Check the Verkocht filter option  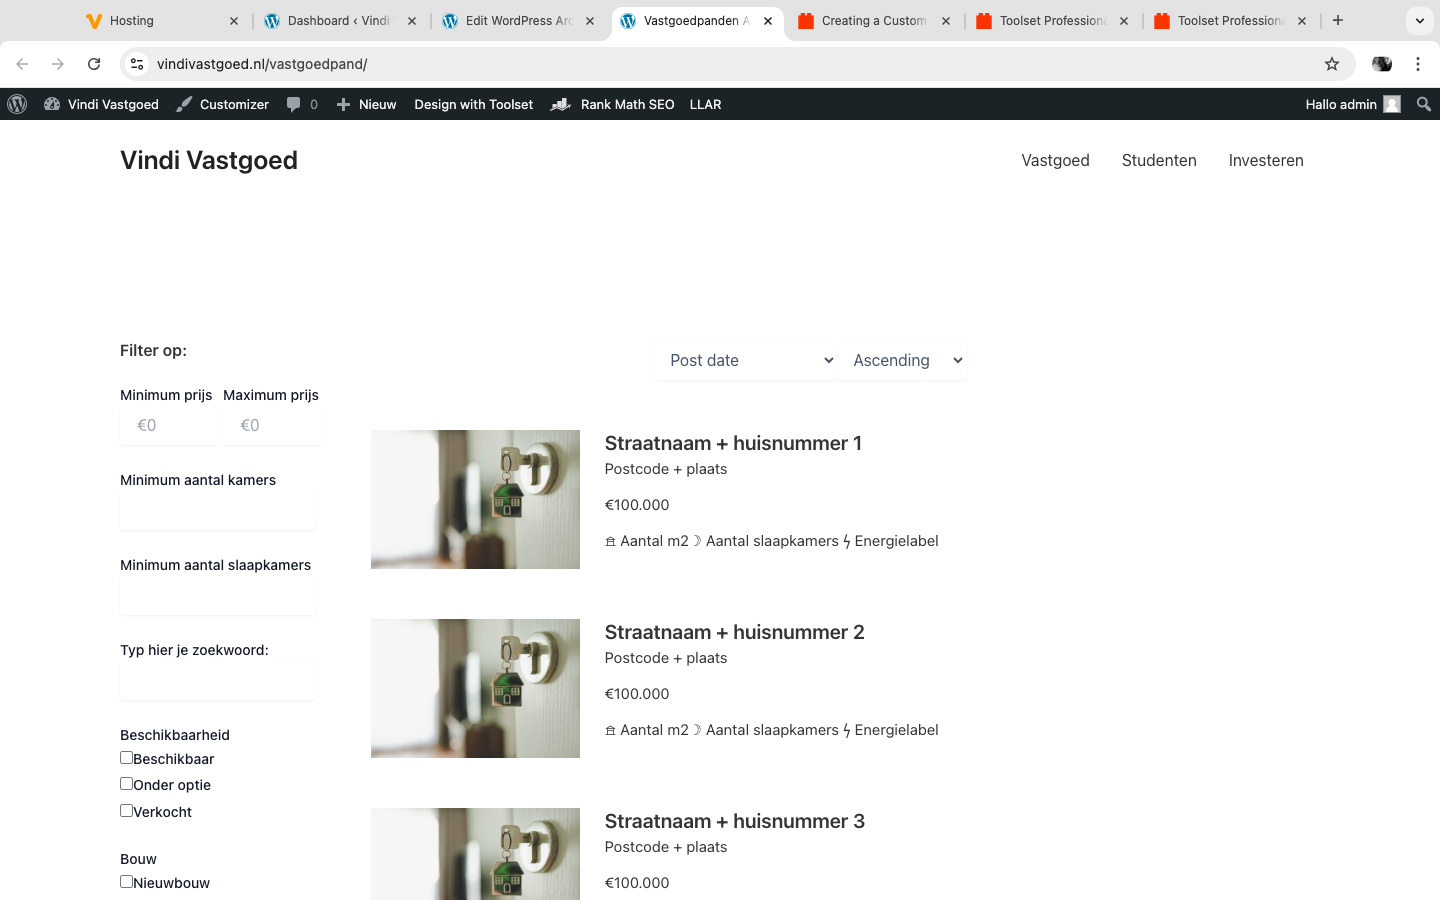(126, 811)
